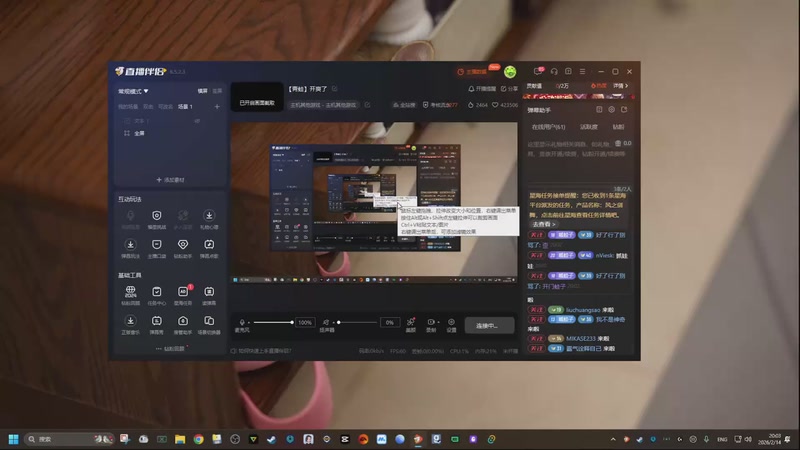800x450 pixels.
Task: Open the microphone icon in 互动玩法 row one
Action: [131, 216]
